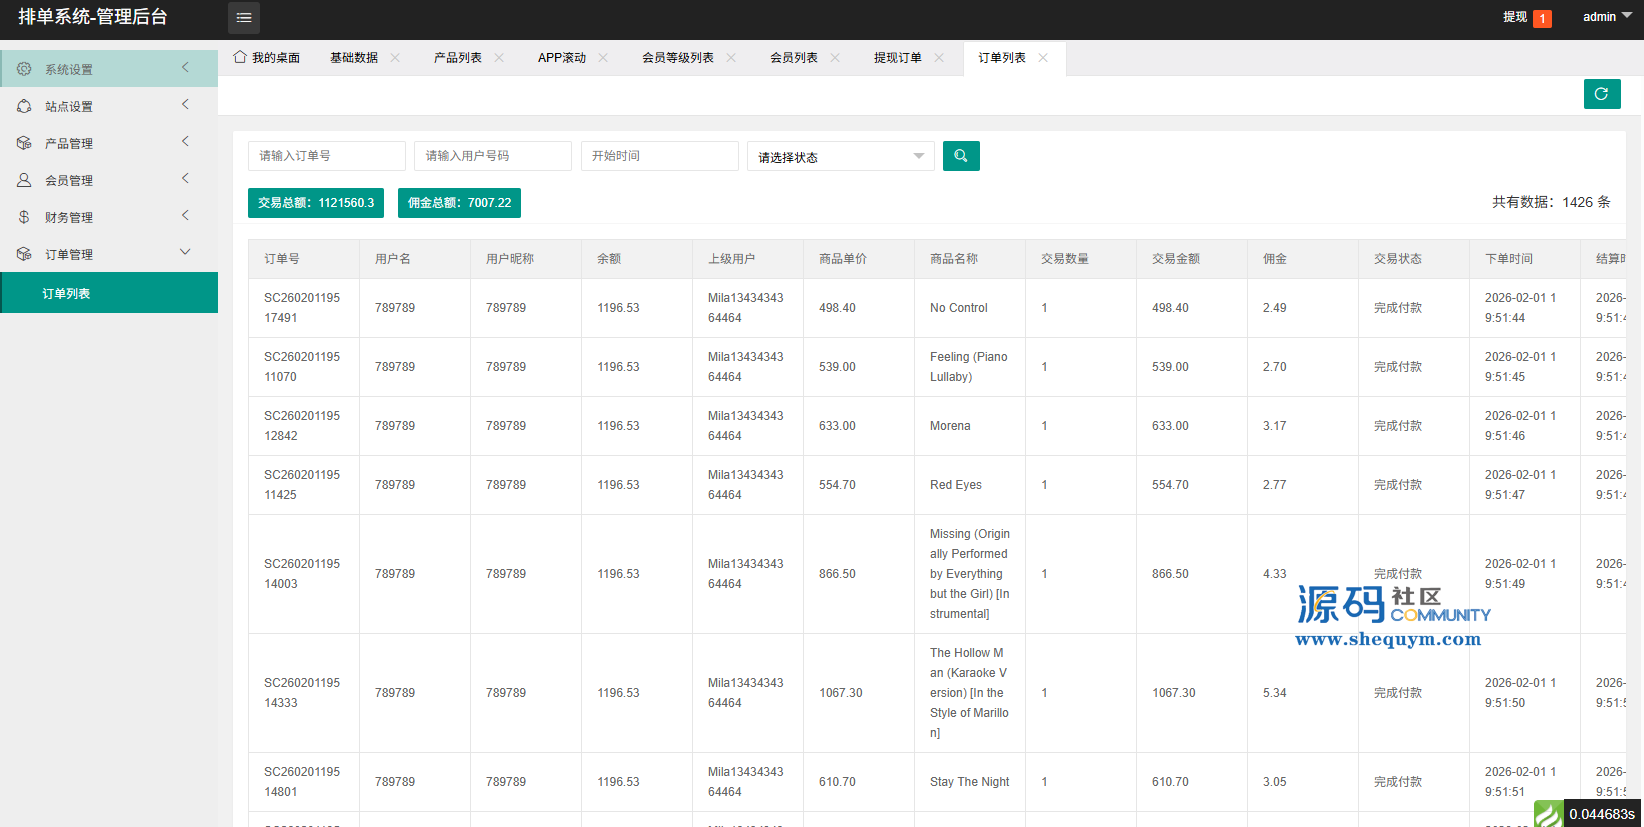Expand the 产品管理 sidebar menu
1644x827 pixels.
point(108,143)
